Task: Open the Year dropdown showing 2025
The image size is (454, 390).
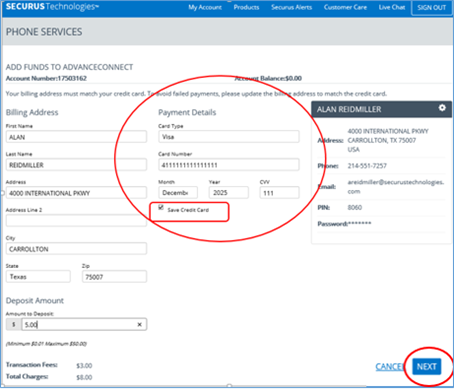Action: point(229,193)
